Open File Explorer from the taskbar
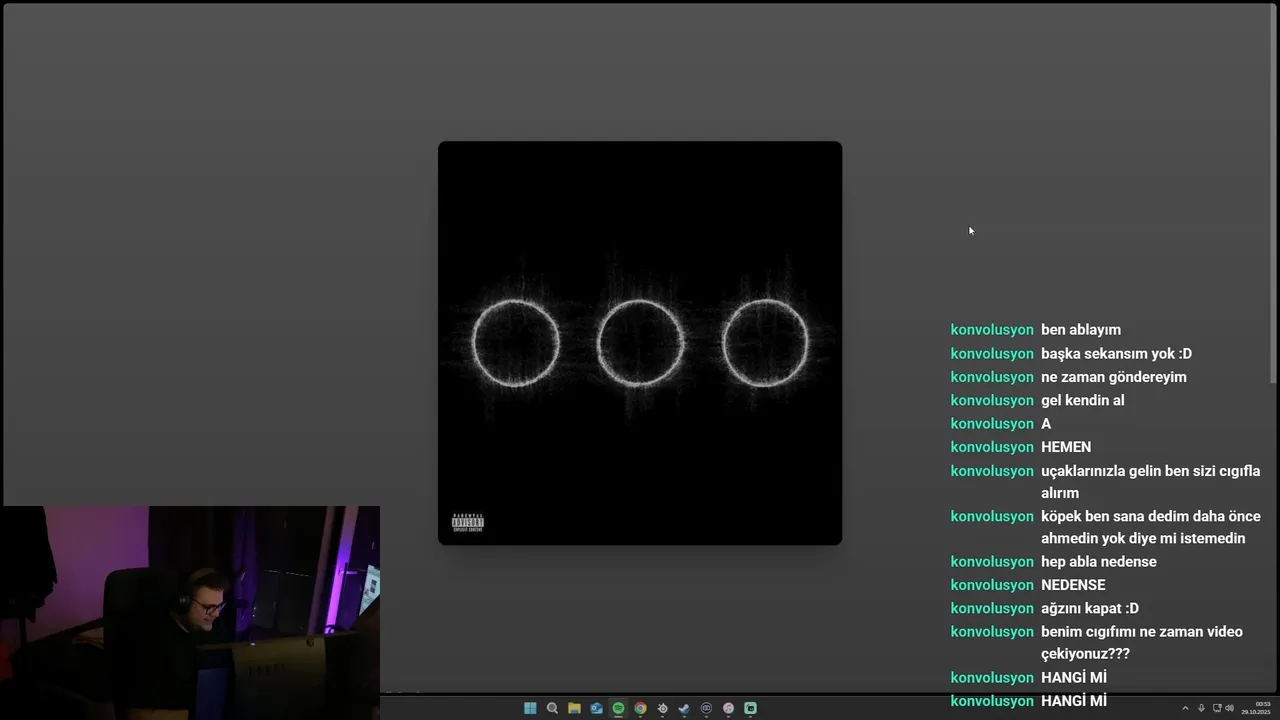The image size is (1280, 720). click(x=574, y=708)
